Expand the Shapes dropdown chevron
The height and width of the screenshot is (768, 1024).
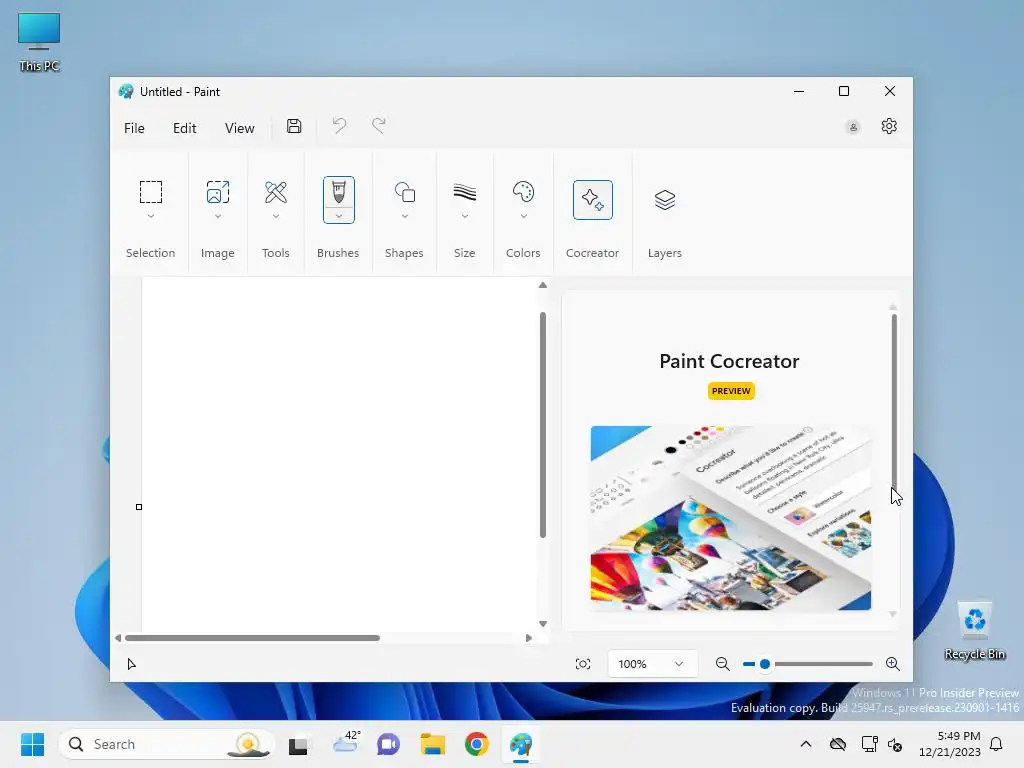click(404, 216)
